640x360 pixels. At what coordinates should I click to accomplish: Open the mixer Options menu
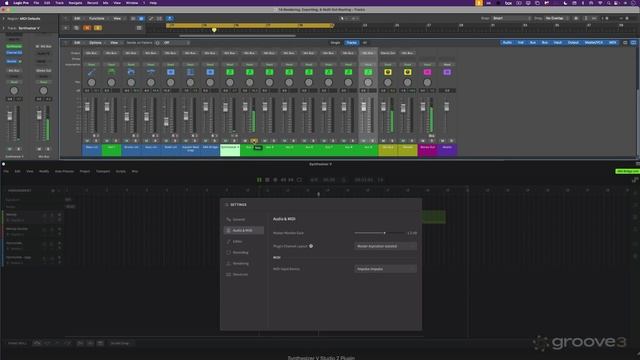(x=96, y=43)
